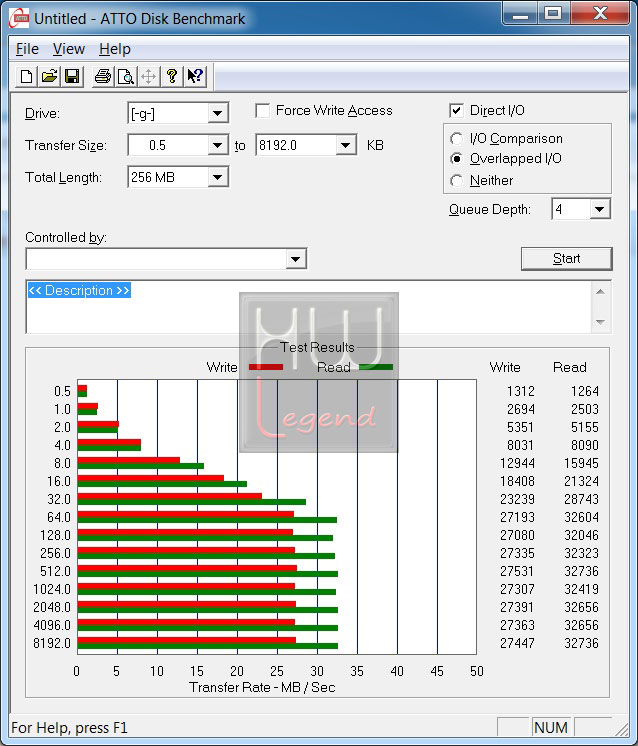This screenshot has width=638, height=746.
Task: Open the File menu
Action: (27, 49)
